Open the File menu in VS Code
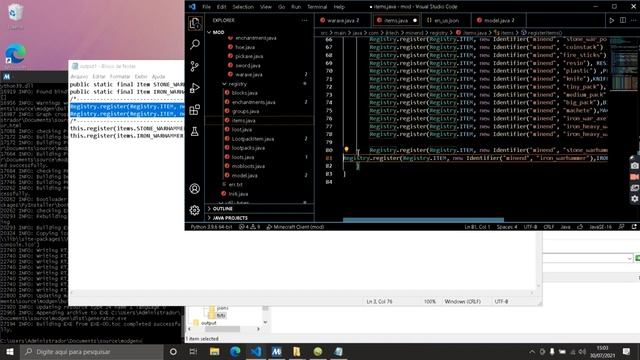 click(207, 7)
